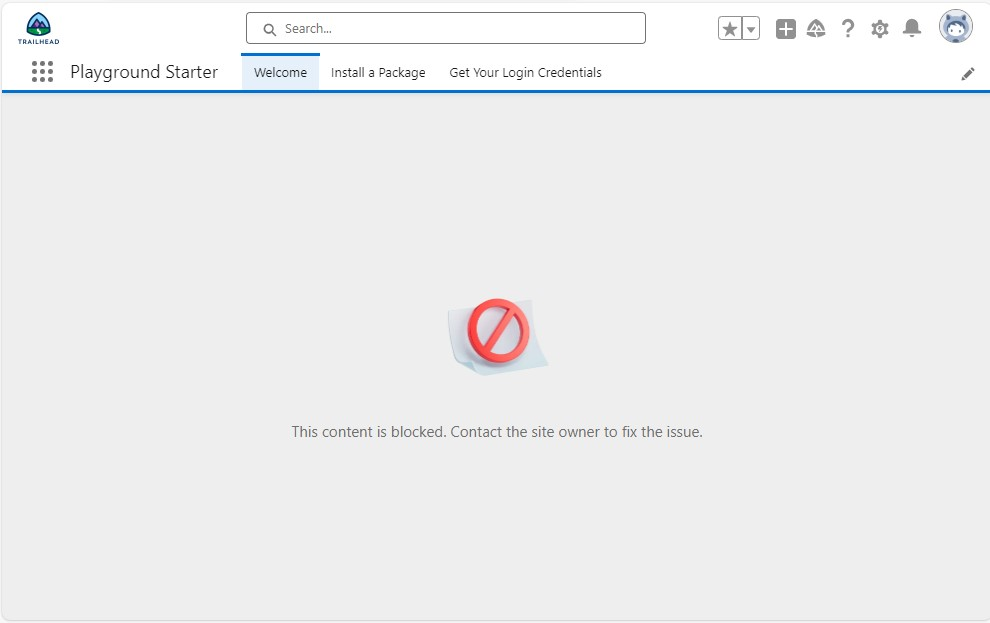Click the pencil to edit navigation items
This screenshot has height=623, width=990.
point(968,74)
